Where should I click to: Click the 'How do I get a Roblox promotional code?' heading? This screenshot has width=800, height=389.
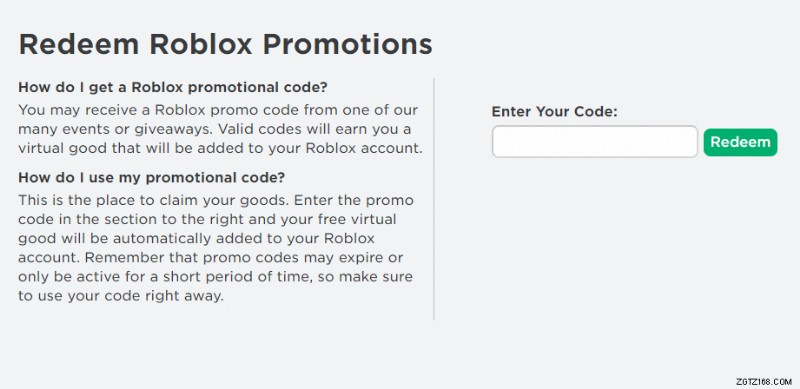[173, 87]
